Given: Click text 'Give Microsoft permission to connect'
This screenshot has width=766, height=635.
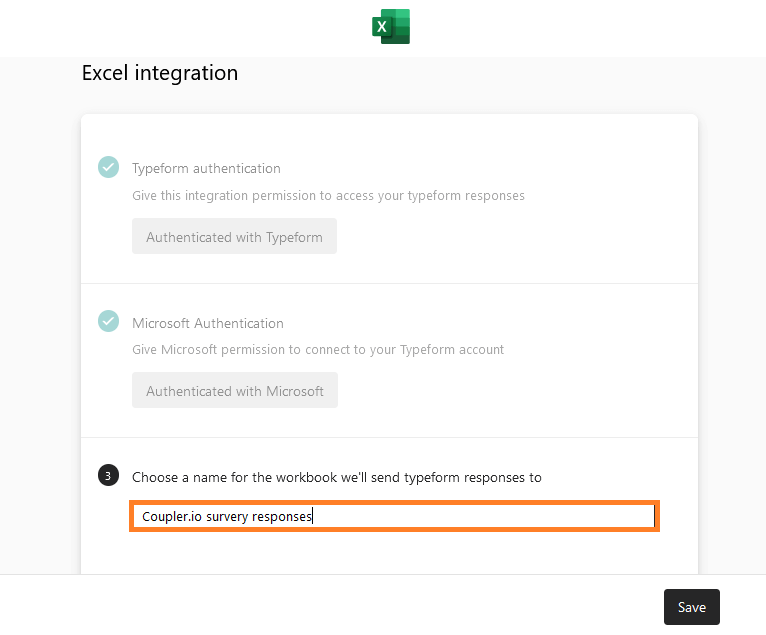Looking at the screenshot, I should [x=241, y=350].
